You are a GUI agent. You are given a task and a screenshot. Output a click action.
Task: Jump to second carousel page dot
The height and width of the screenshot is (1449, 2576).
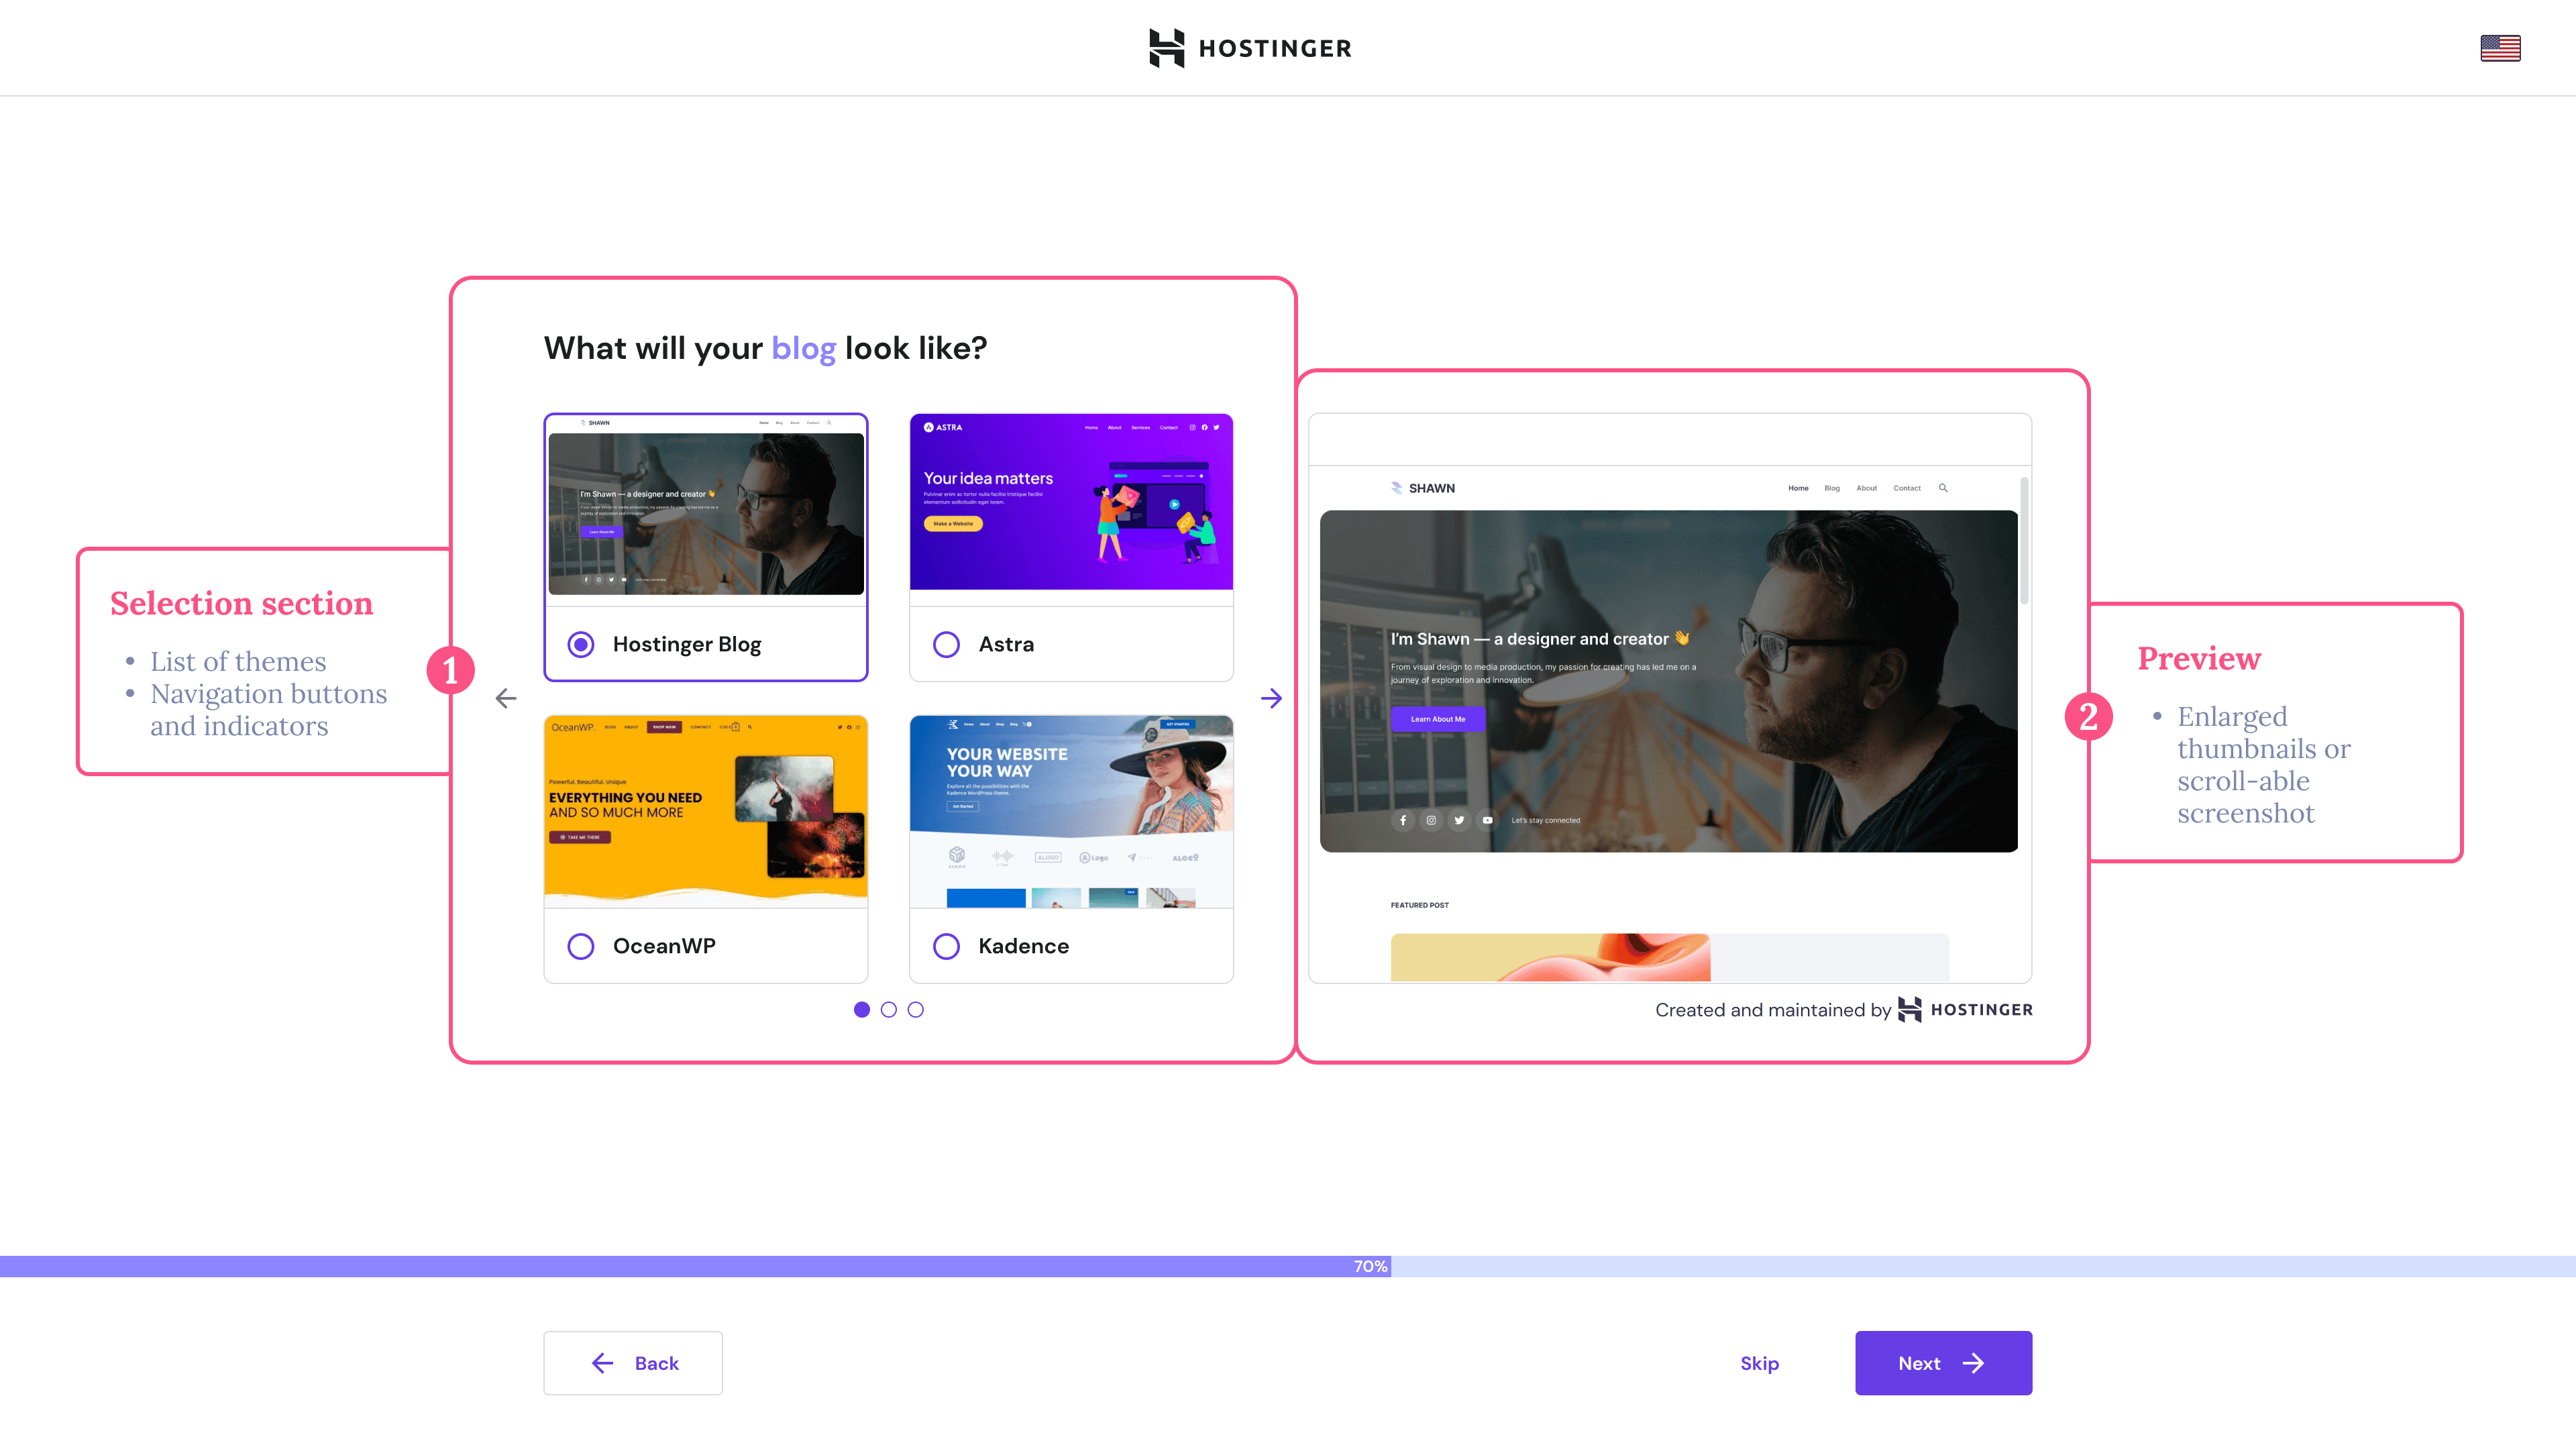coord(888,1010)
